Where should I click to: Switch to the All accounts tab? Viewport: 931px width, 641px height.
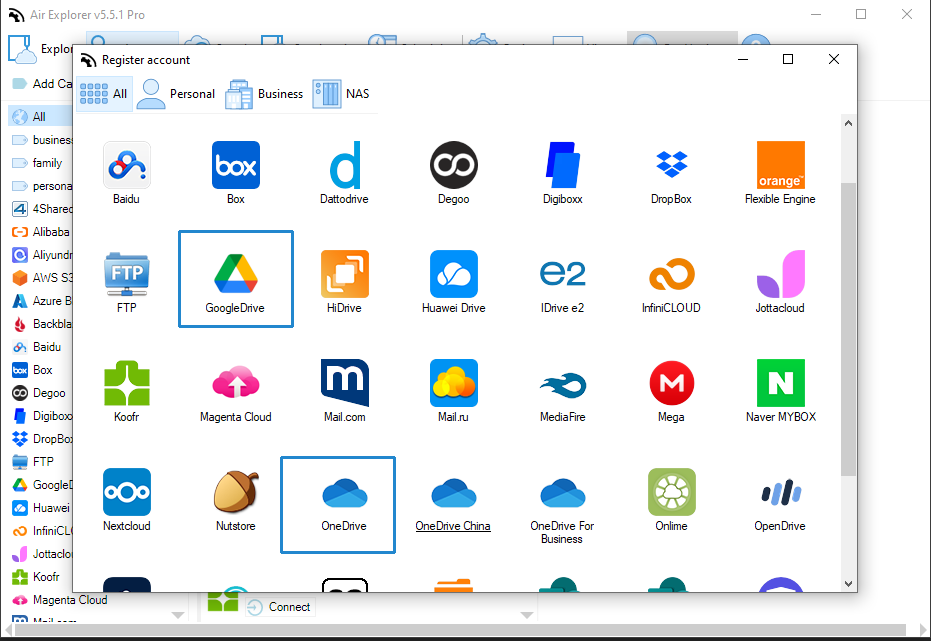pos(104,94)
